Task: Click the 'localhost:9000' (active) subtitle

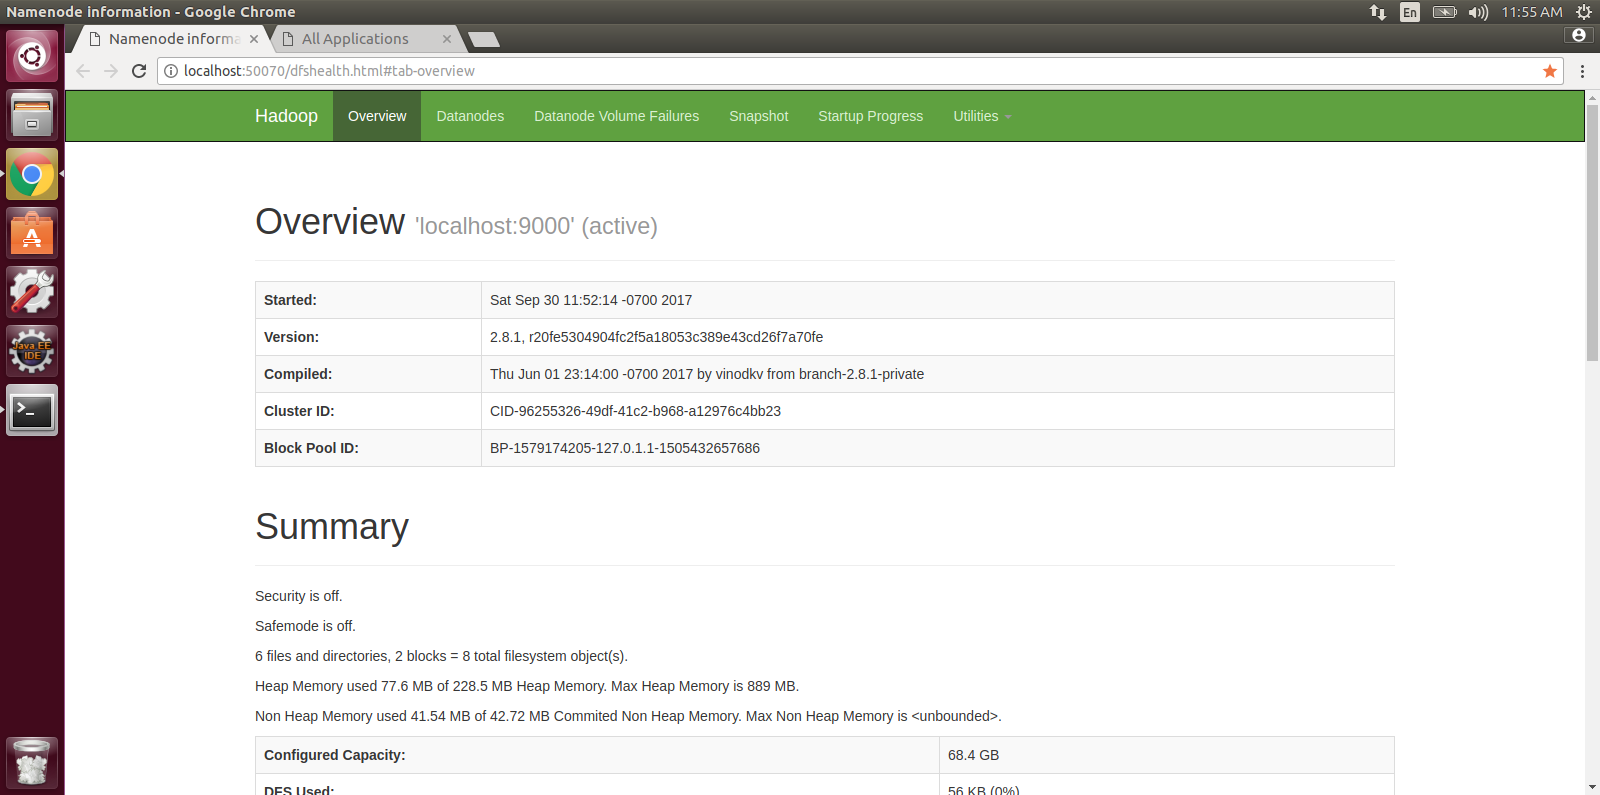Action: (536, 226)
